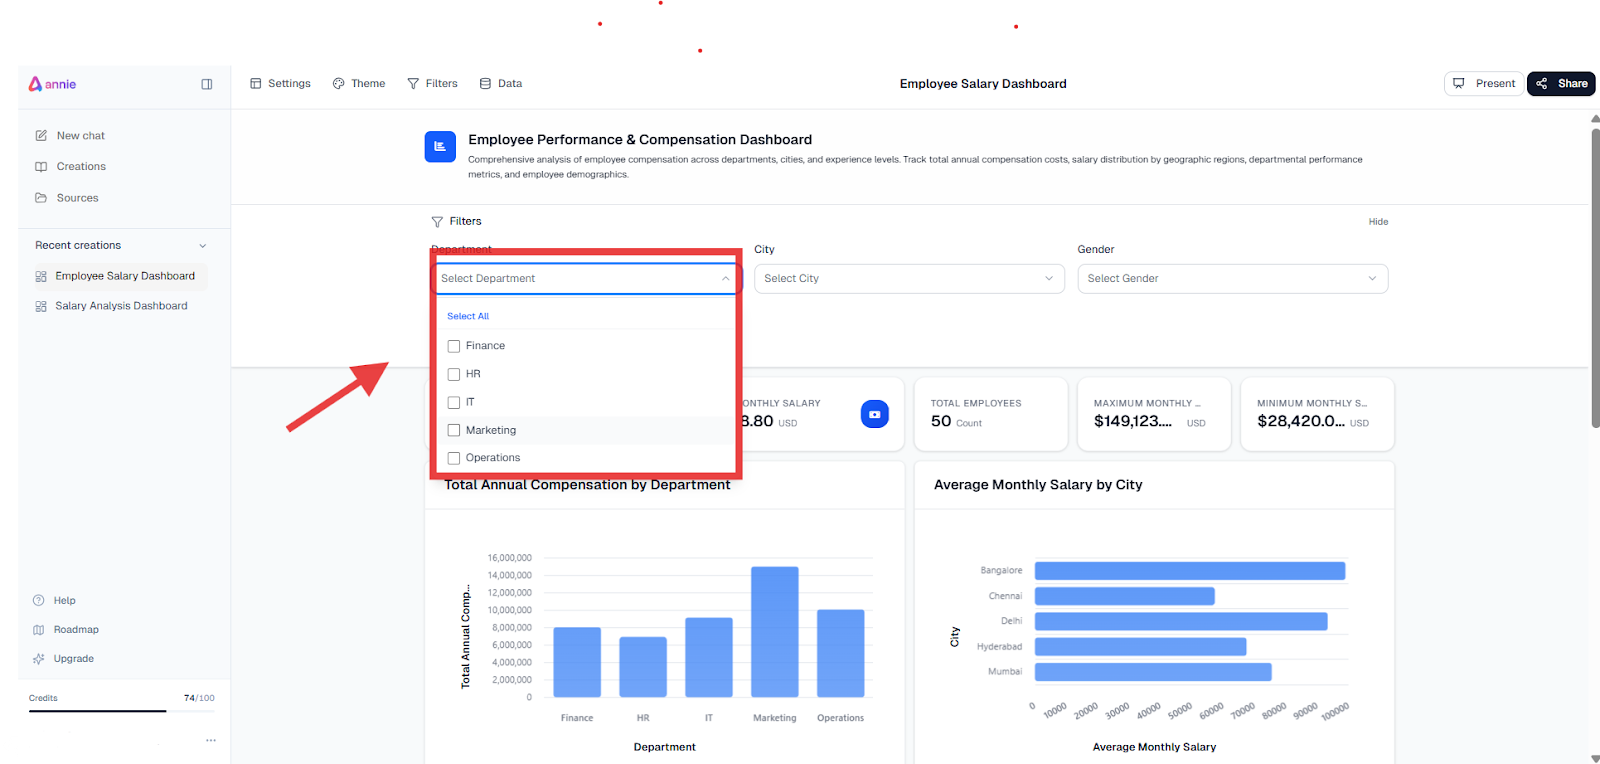
Task: Click the blue camera icon on salary card
Action: (874, 414)
